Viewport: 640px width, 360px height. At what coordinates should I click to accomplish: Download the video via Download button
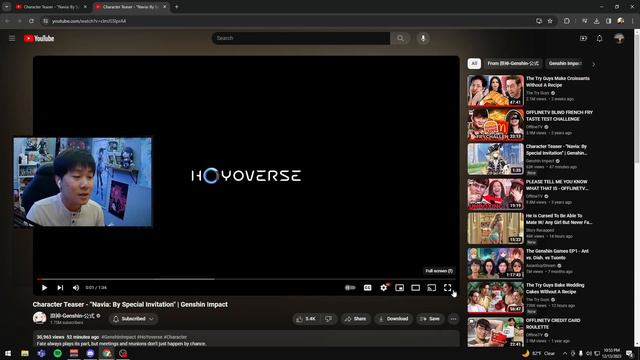pos(393,319)
